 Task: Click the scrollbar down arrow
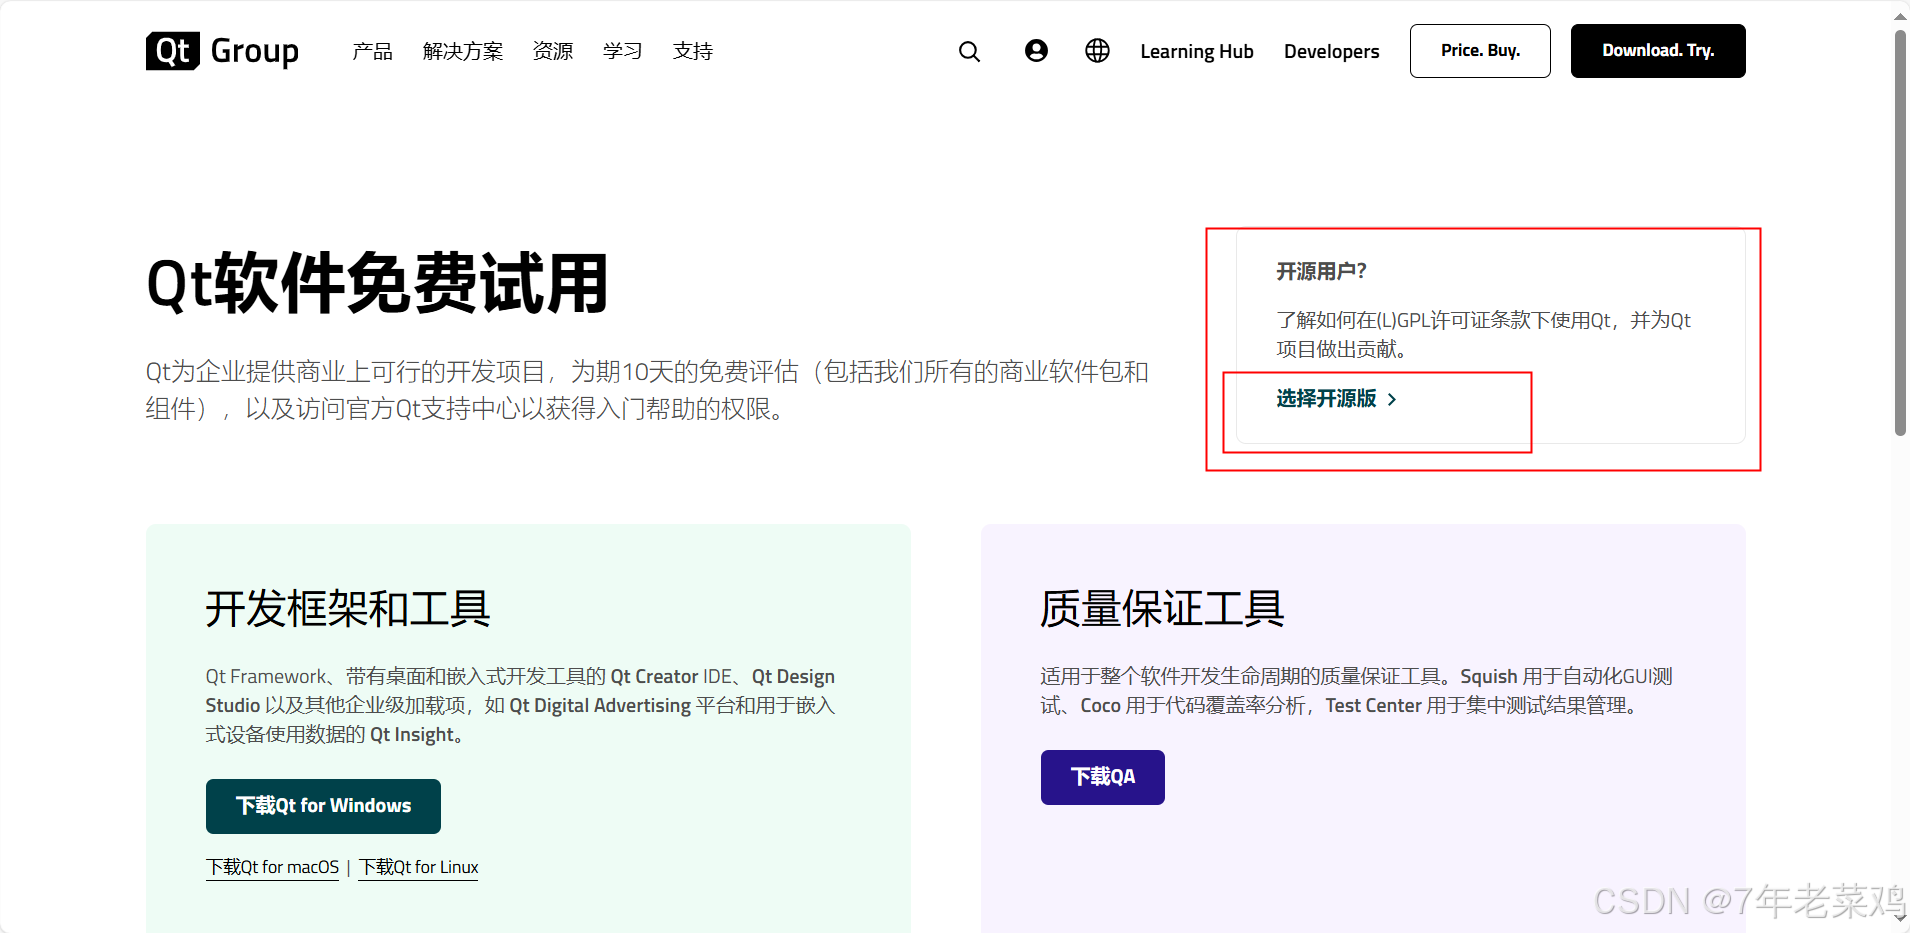[x=1900, y=918]
